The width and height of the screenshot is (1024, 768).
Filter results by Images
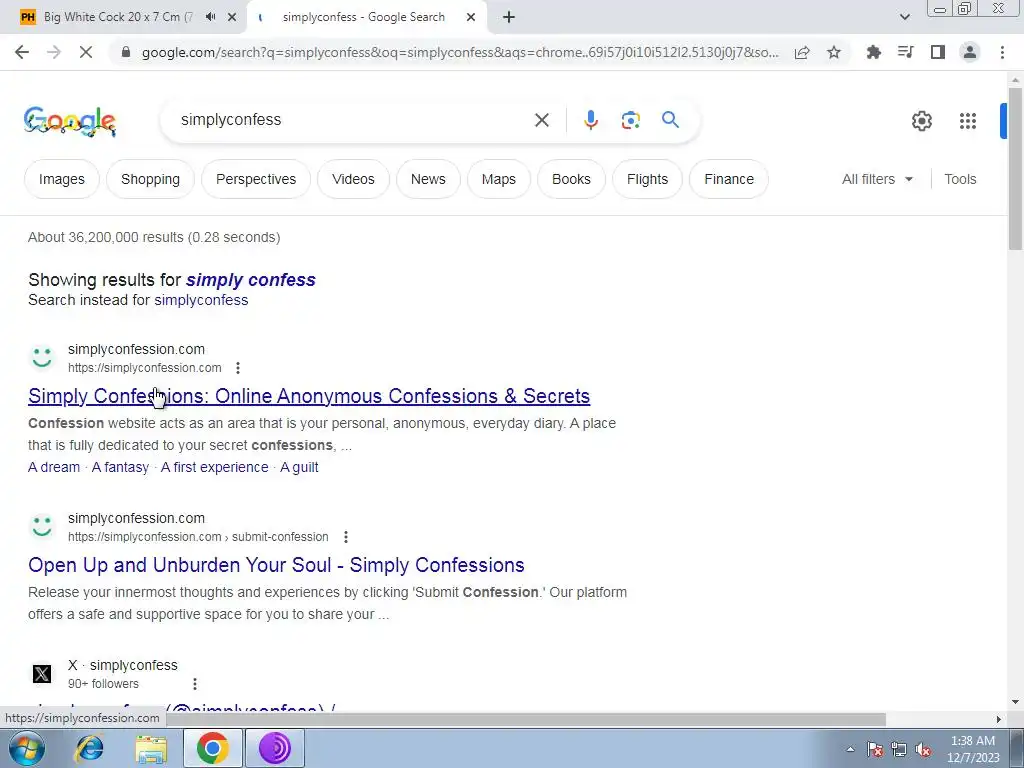[x=61, y=179]
